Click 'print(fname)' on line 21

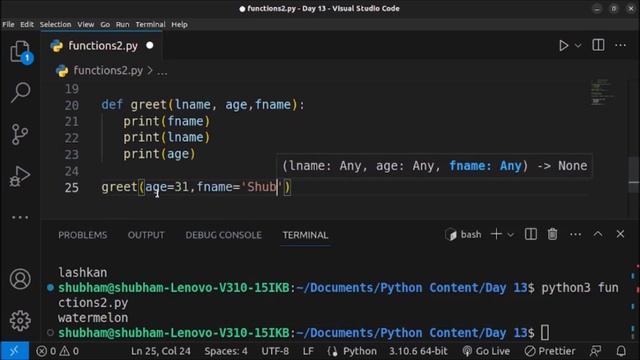[x=167, y=121]
